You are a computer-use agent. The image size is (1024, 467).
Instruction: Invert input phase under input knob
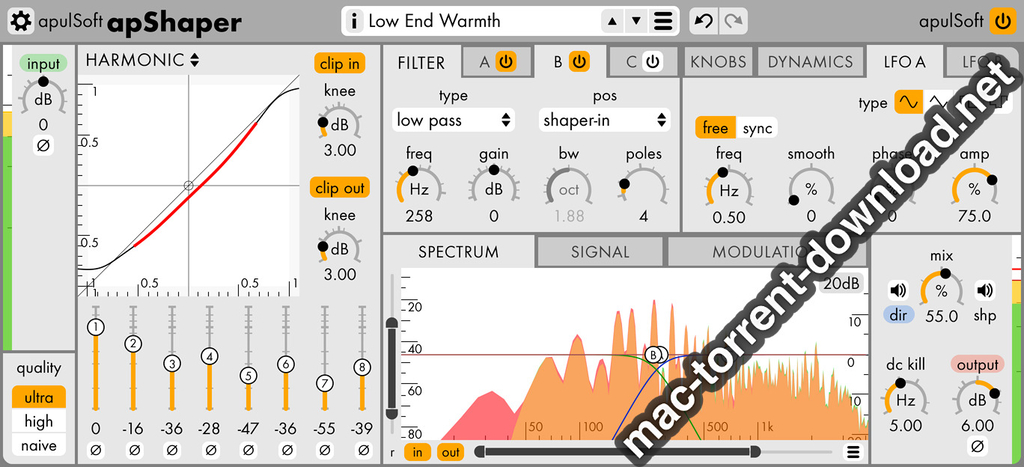click(43, 146)
